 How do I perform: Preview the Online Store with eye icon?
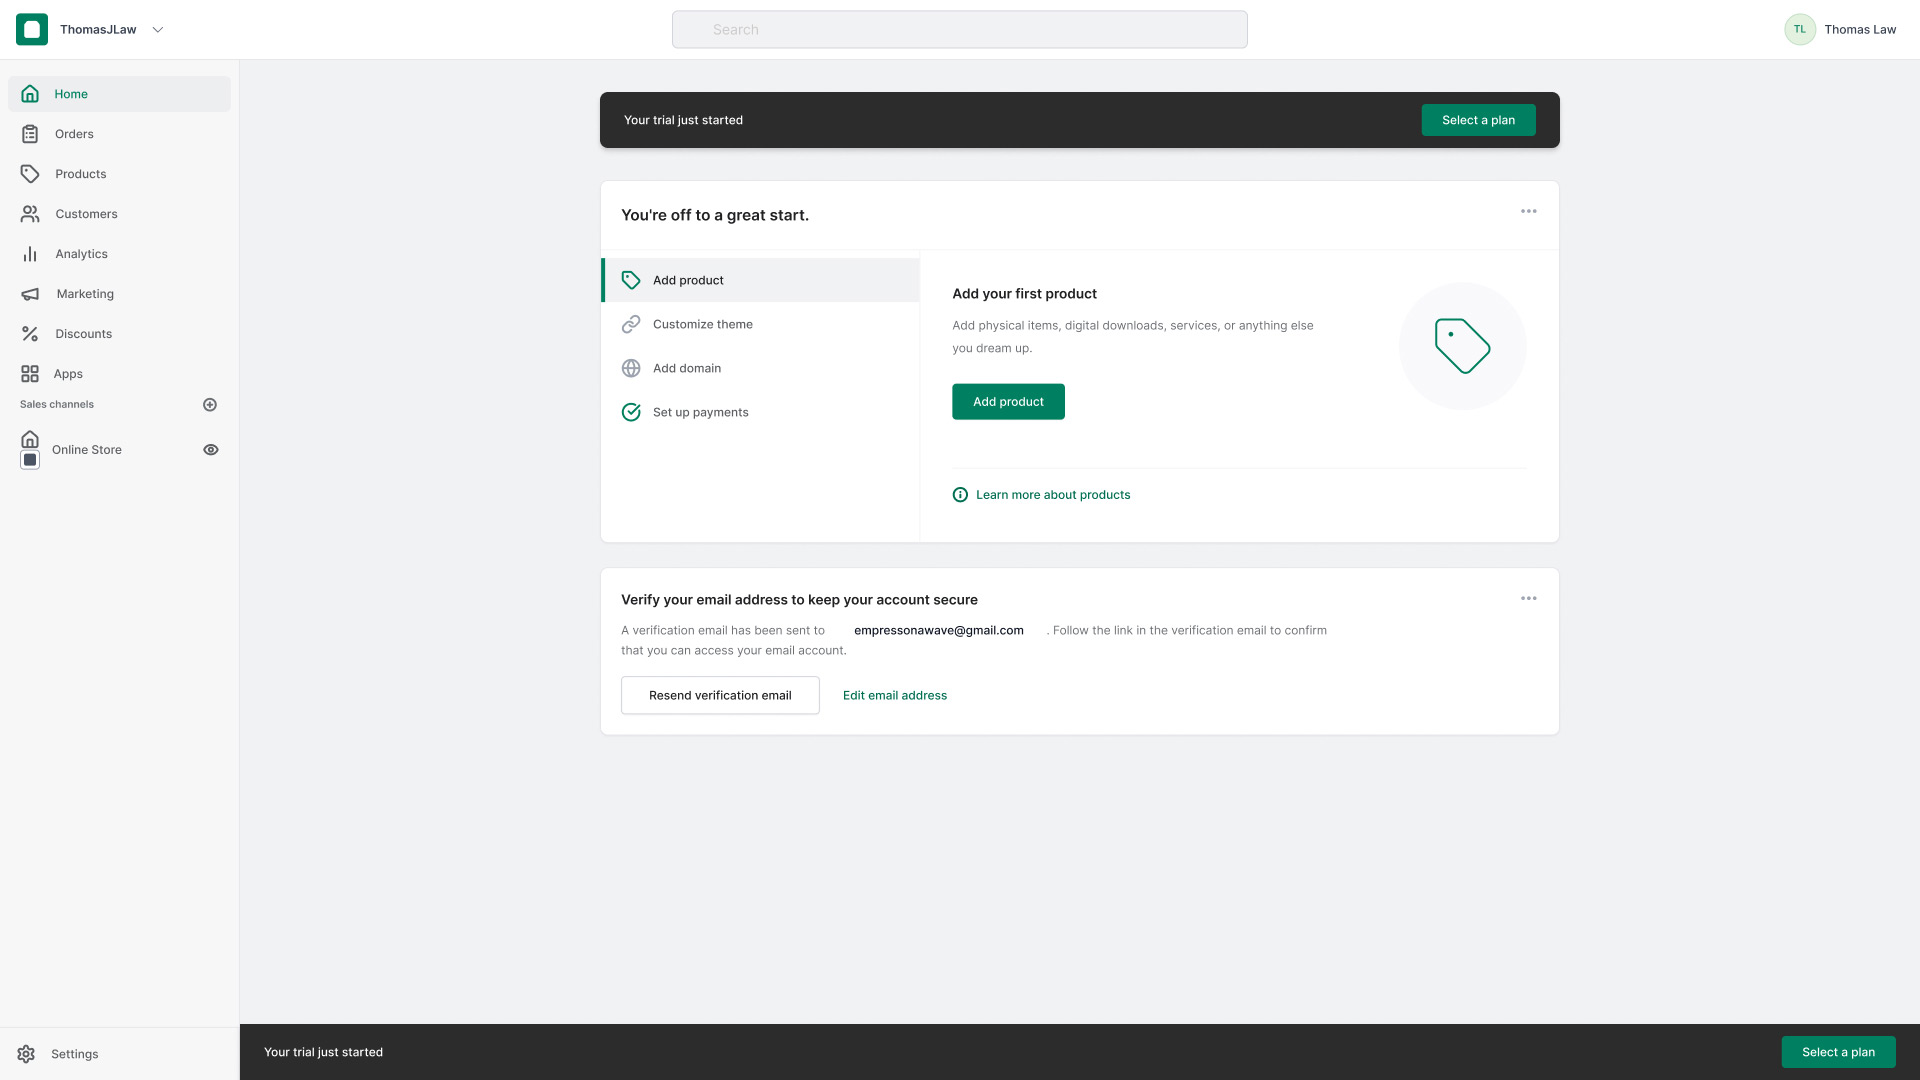click(x=211, y=450)
